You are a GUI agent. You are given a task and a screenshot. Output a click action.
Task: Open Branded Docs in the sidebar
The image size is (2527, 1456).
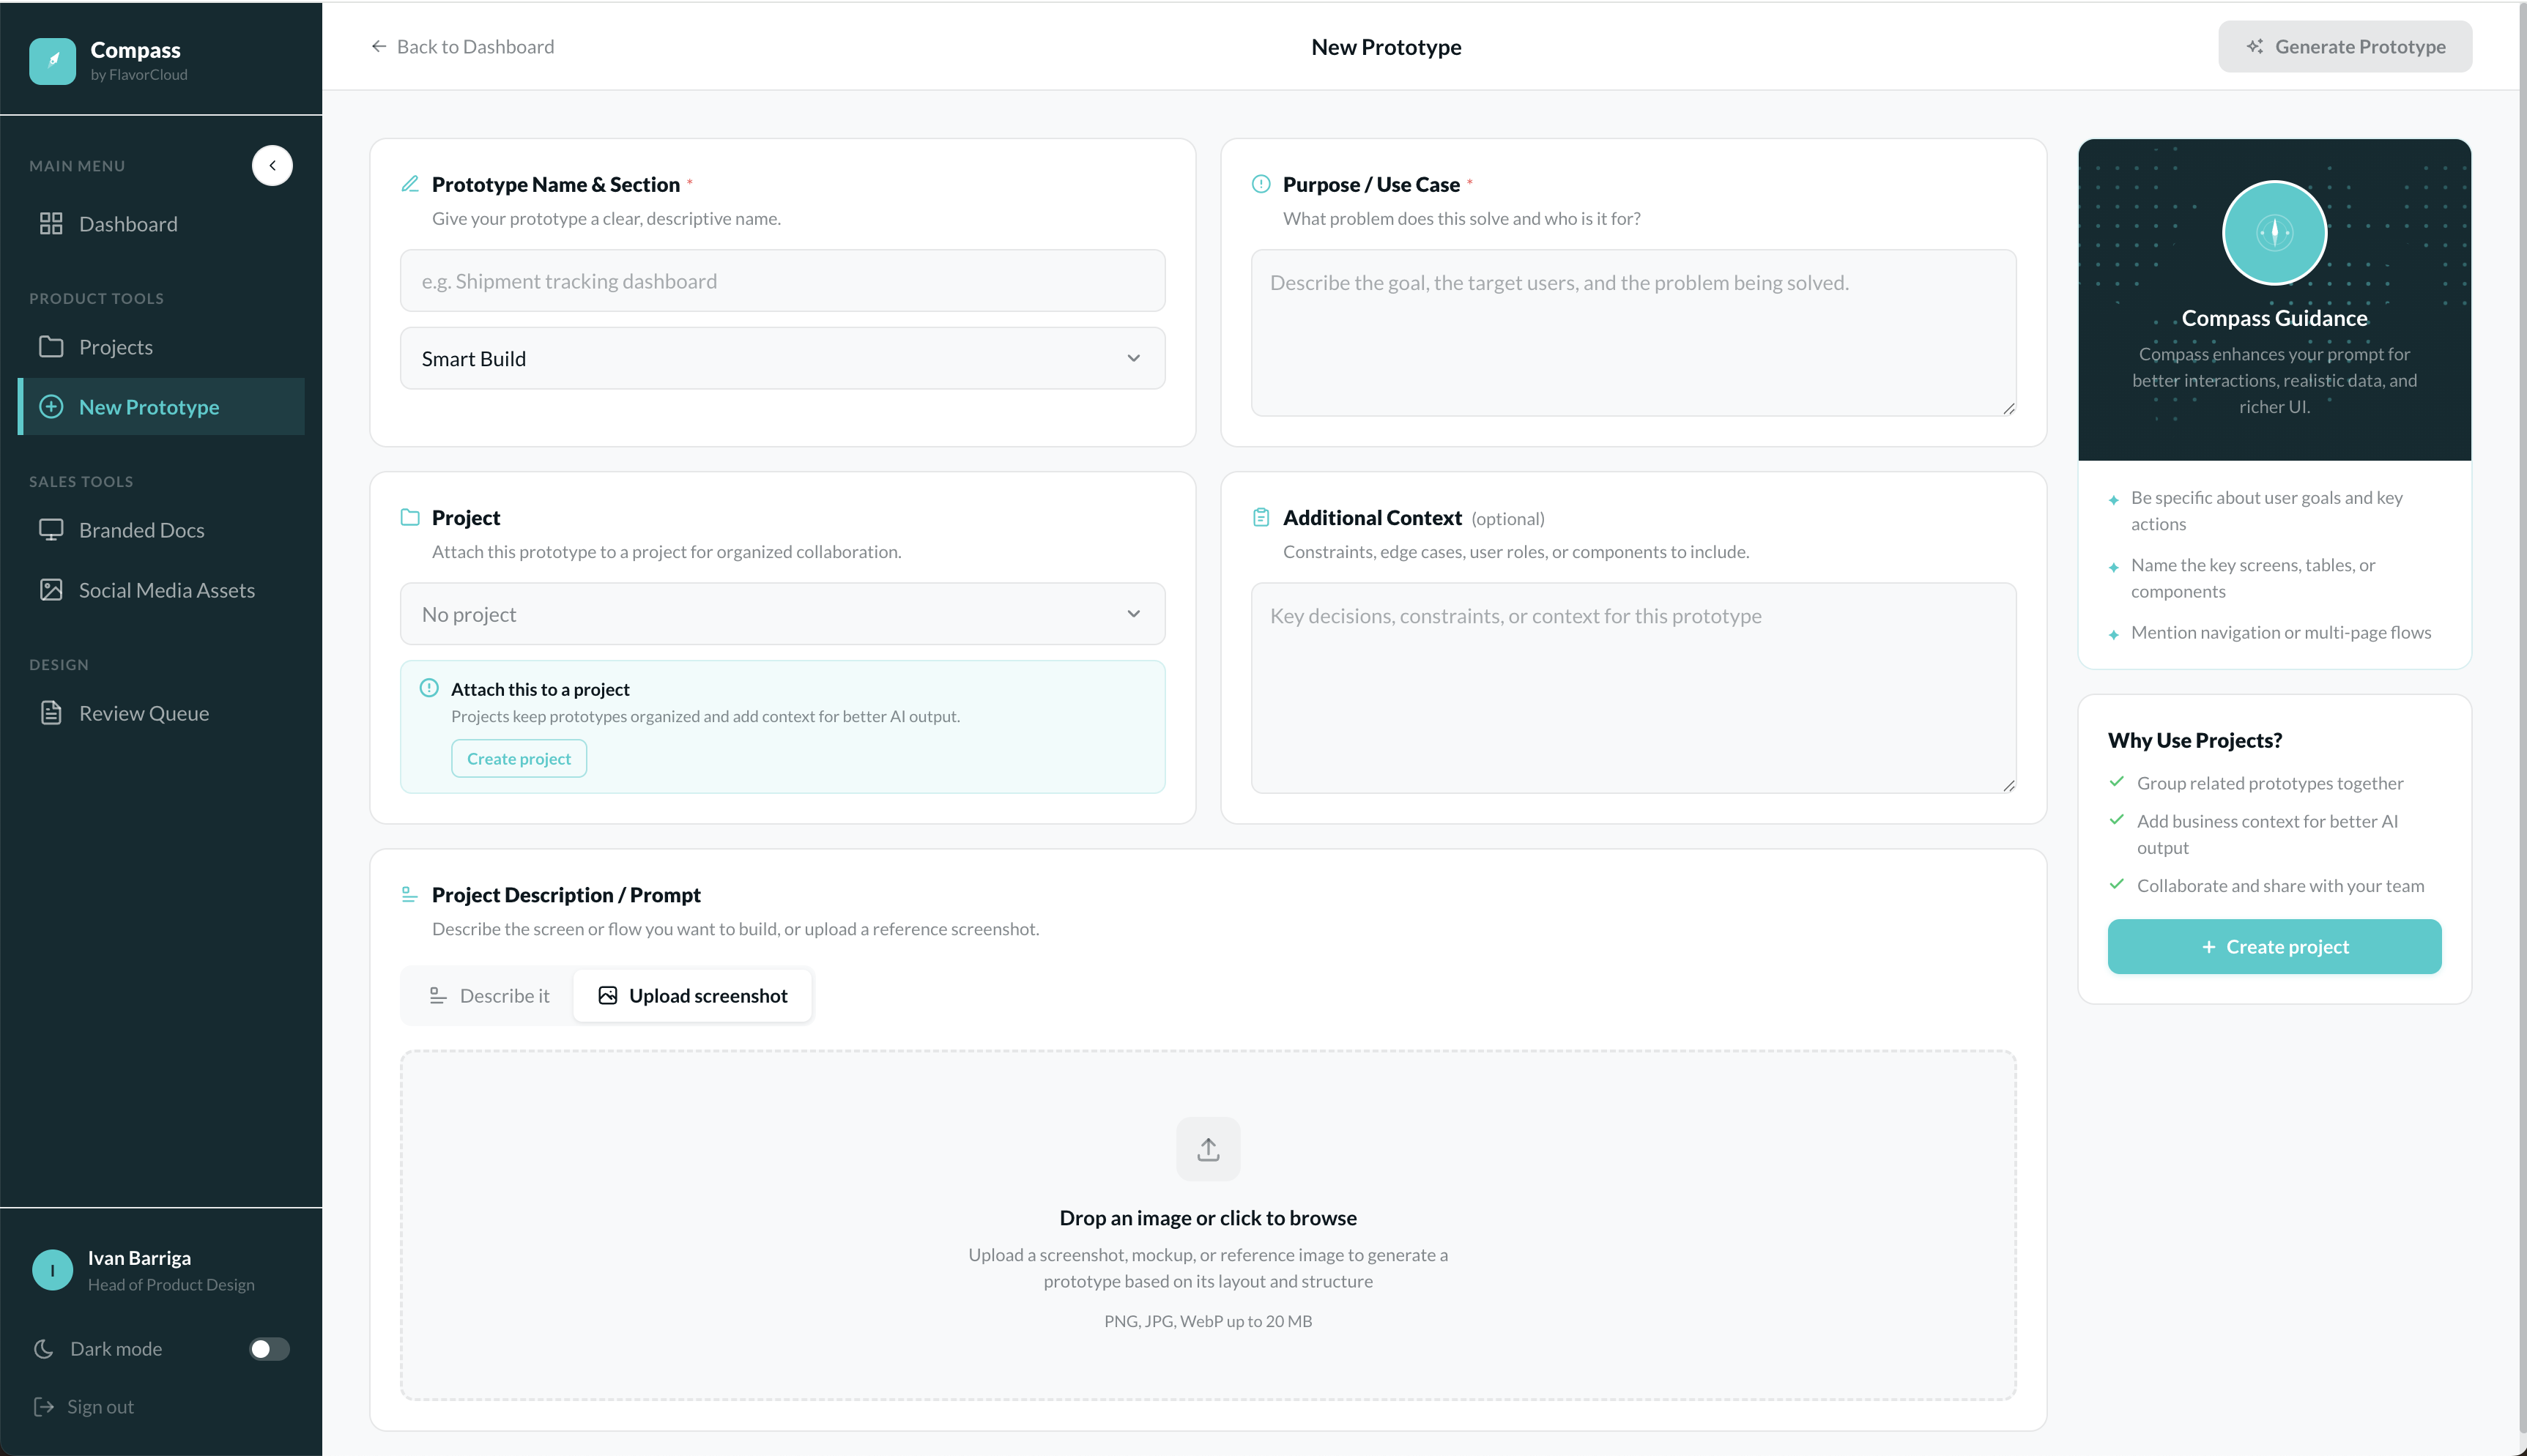click(161, 530)
